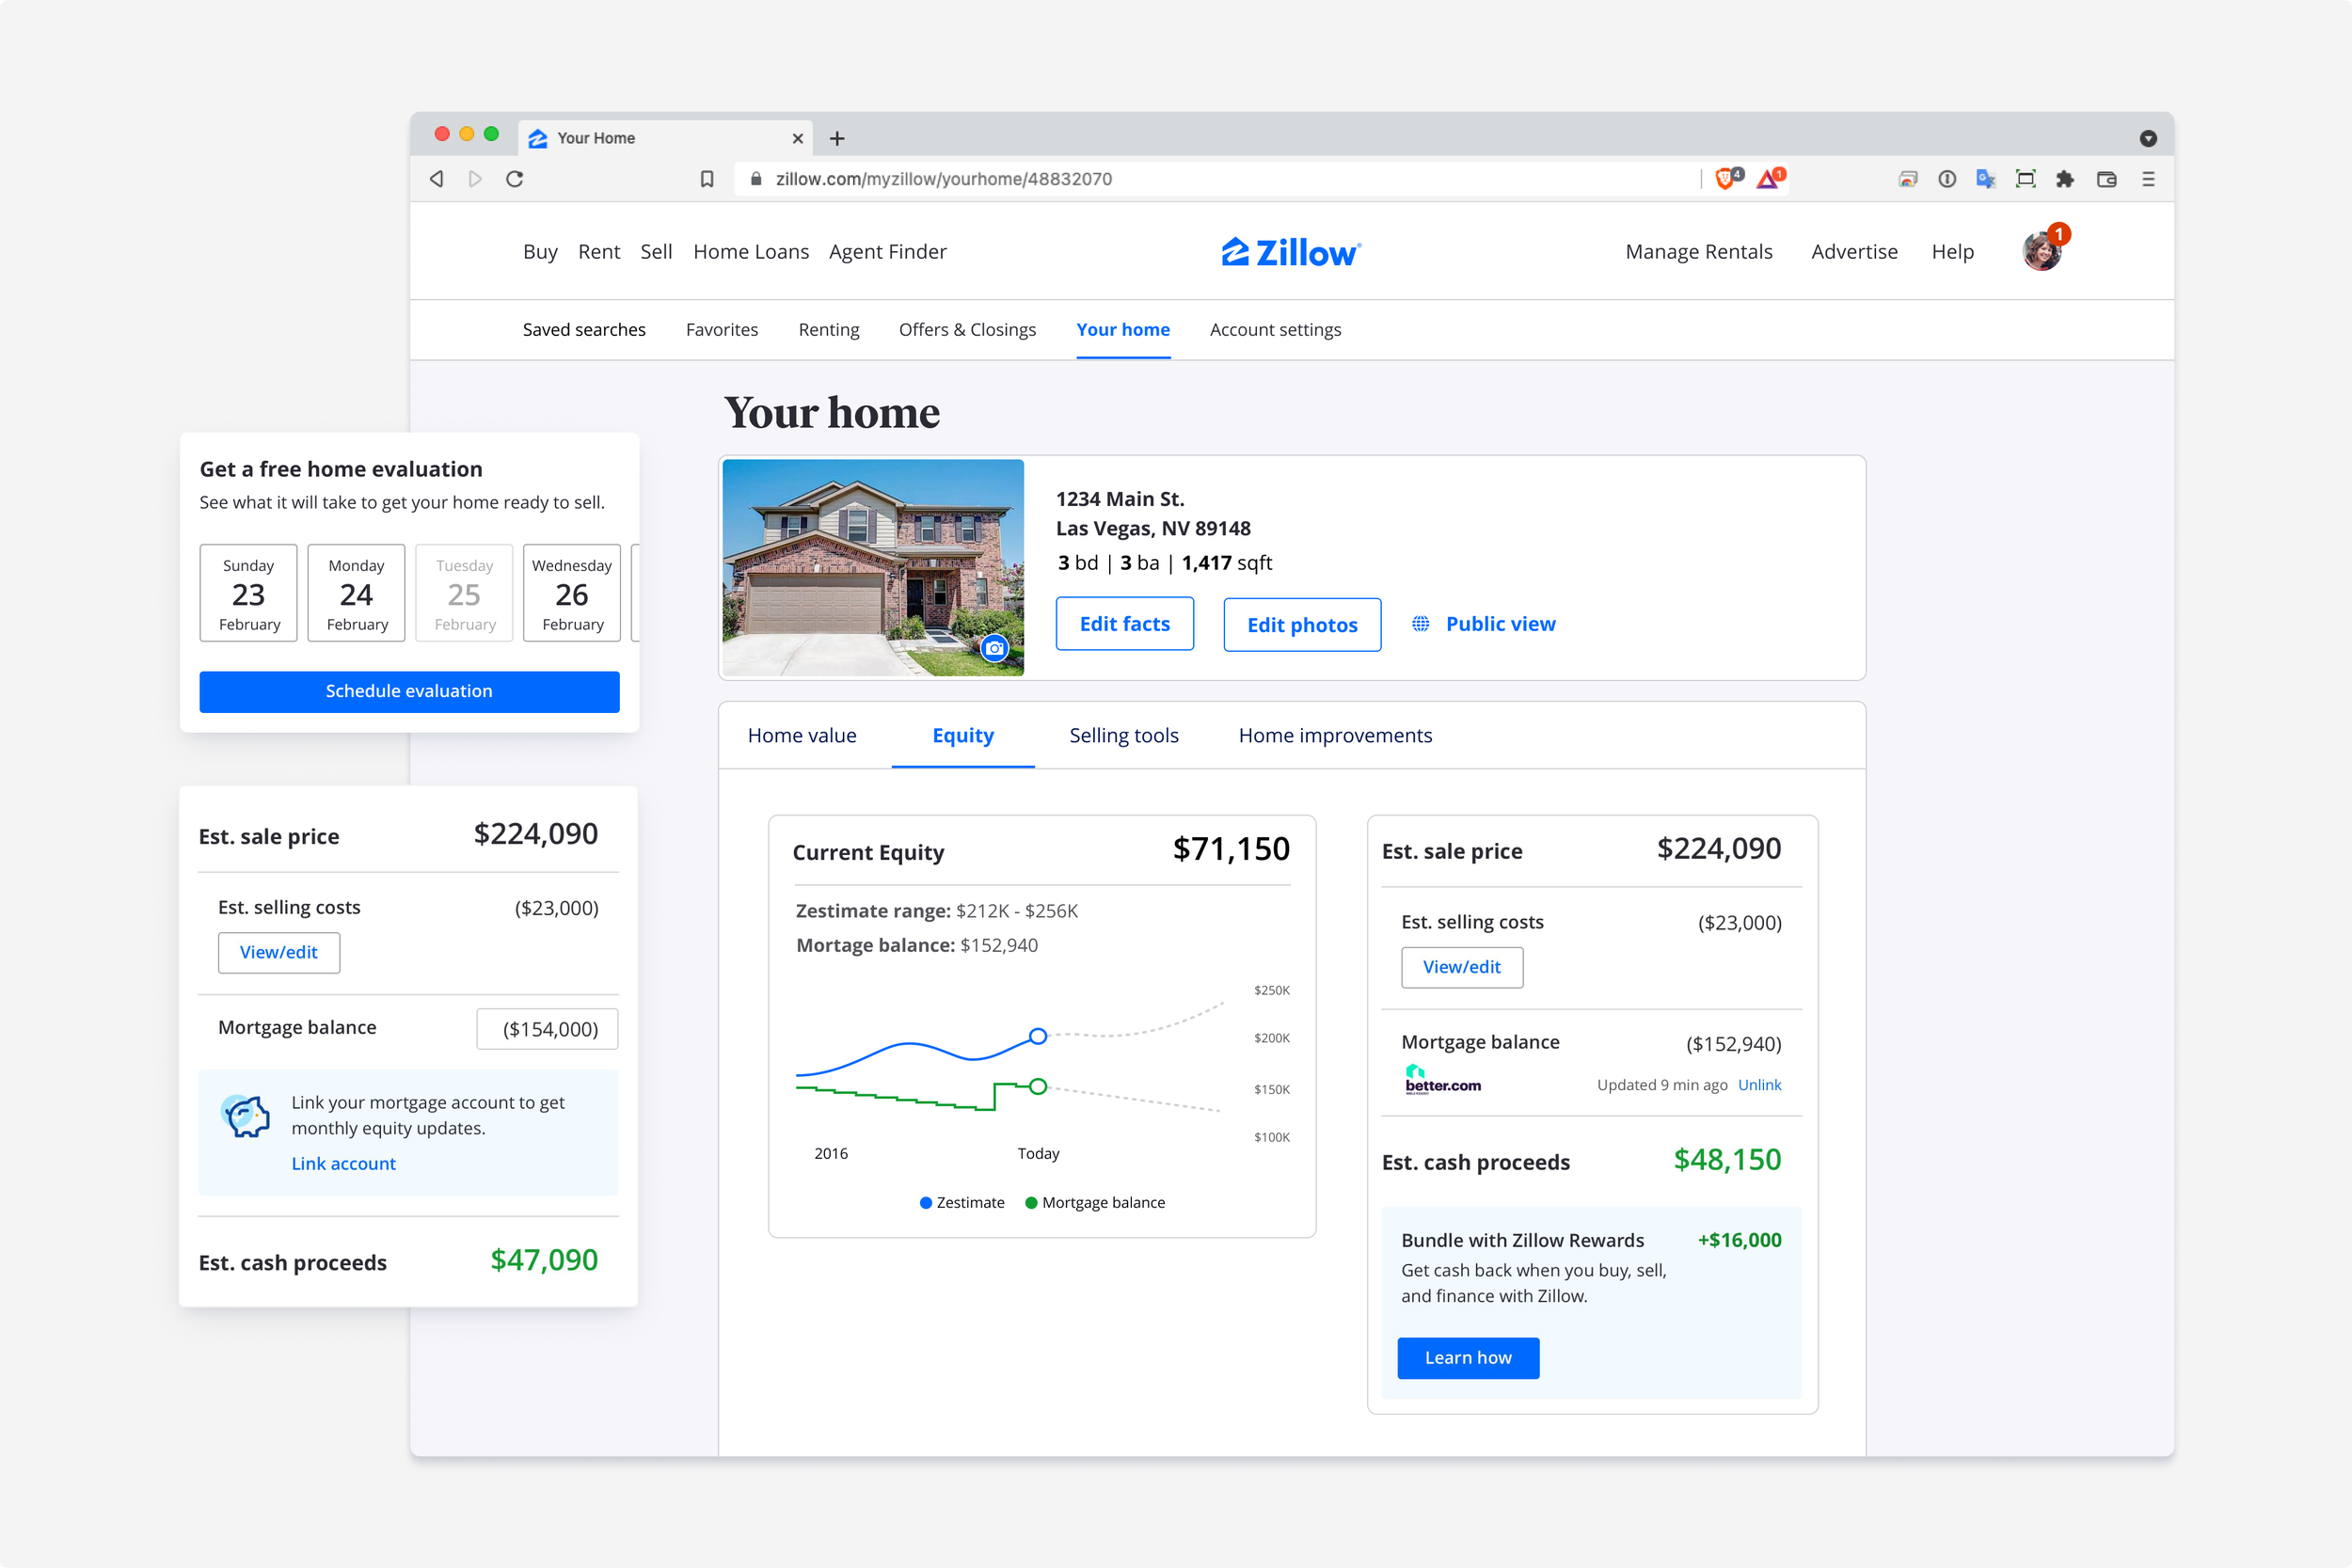This screenshot has height=1568, width=2352.
Task: Click the better.com logo
Action: pyautogui.click(x=1442, y=1080)
